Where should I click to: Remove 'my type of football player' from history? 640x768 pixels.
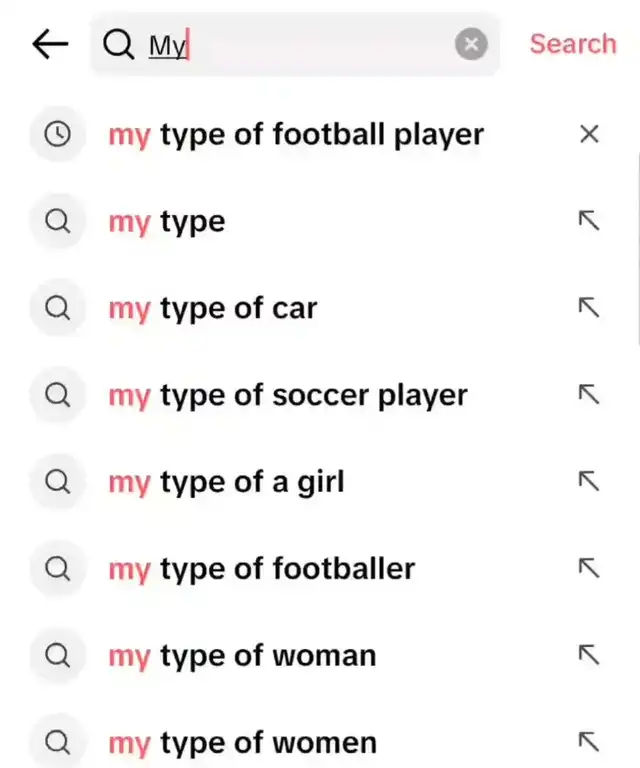[x=589, y=134]
